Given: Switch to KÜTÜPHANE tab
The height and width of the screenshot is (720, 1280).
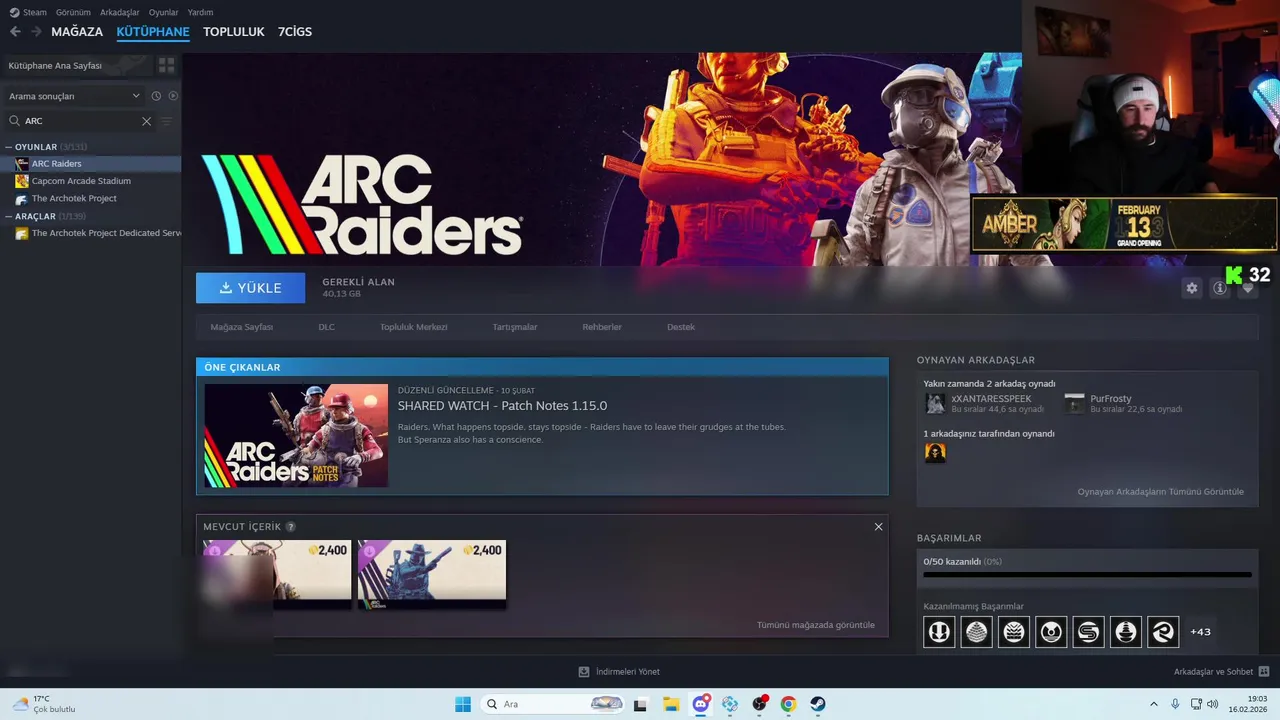Looking at the screenshot, I should click(153, 32).
